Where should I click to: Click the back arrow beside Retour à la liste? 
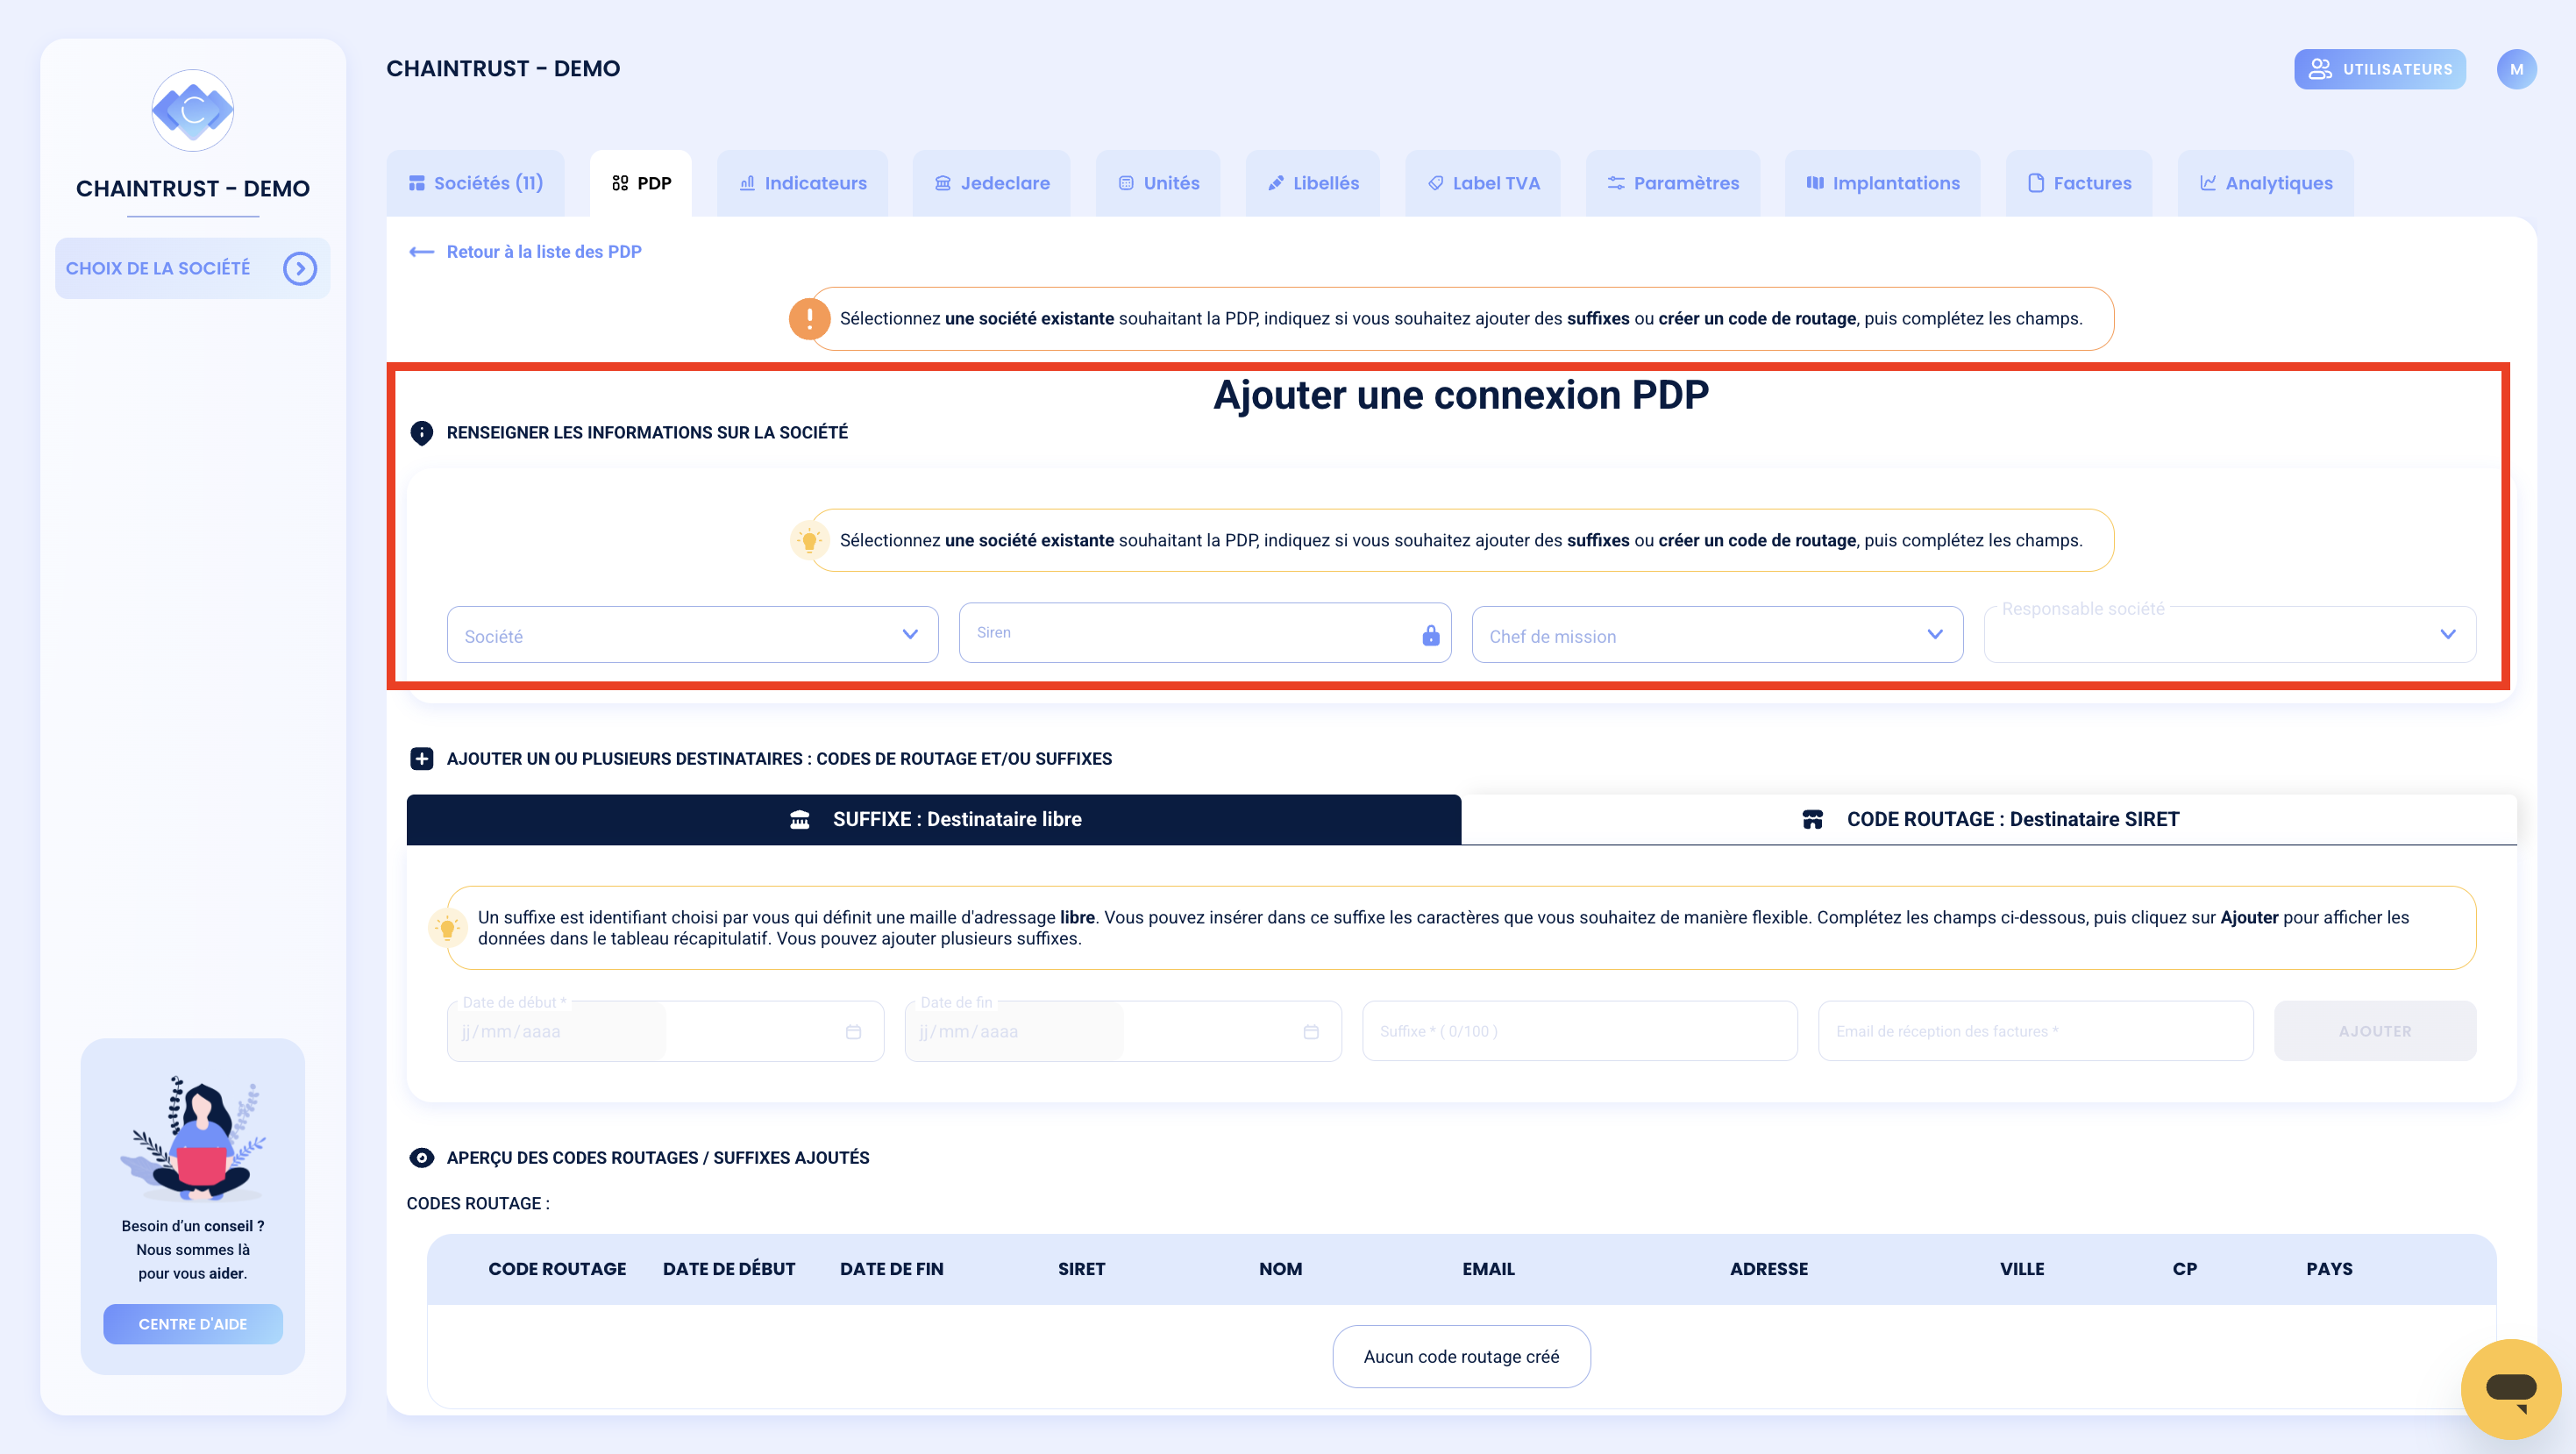[422, 252]
